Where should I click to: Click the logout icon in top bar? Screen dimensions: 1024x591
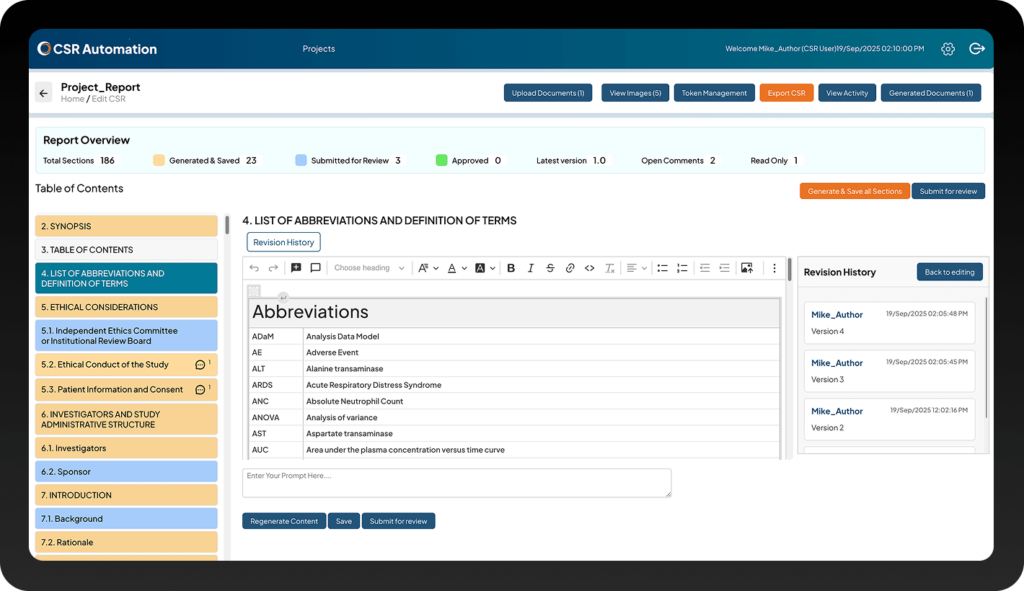pos(977,49)
